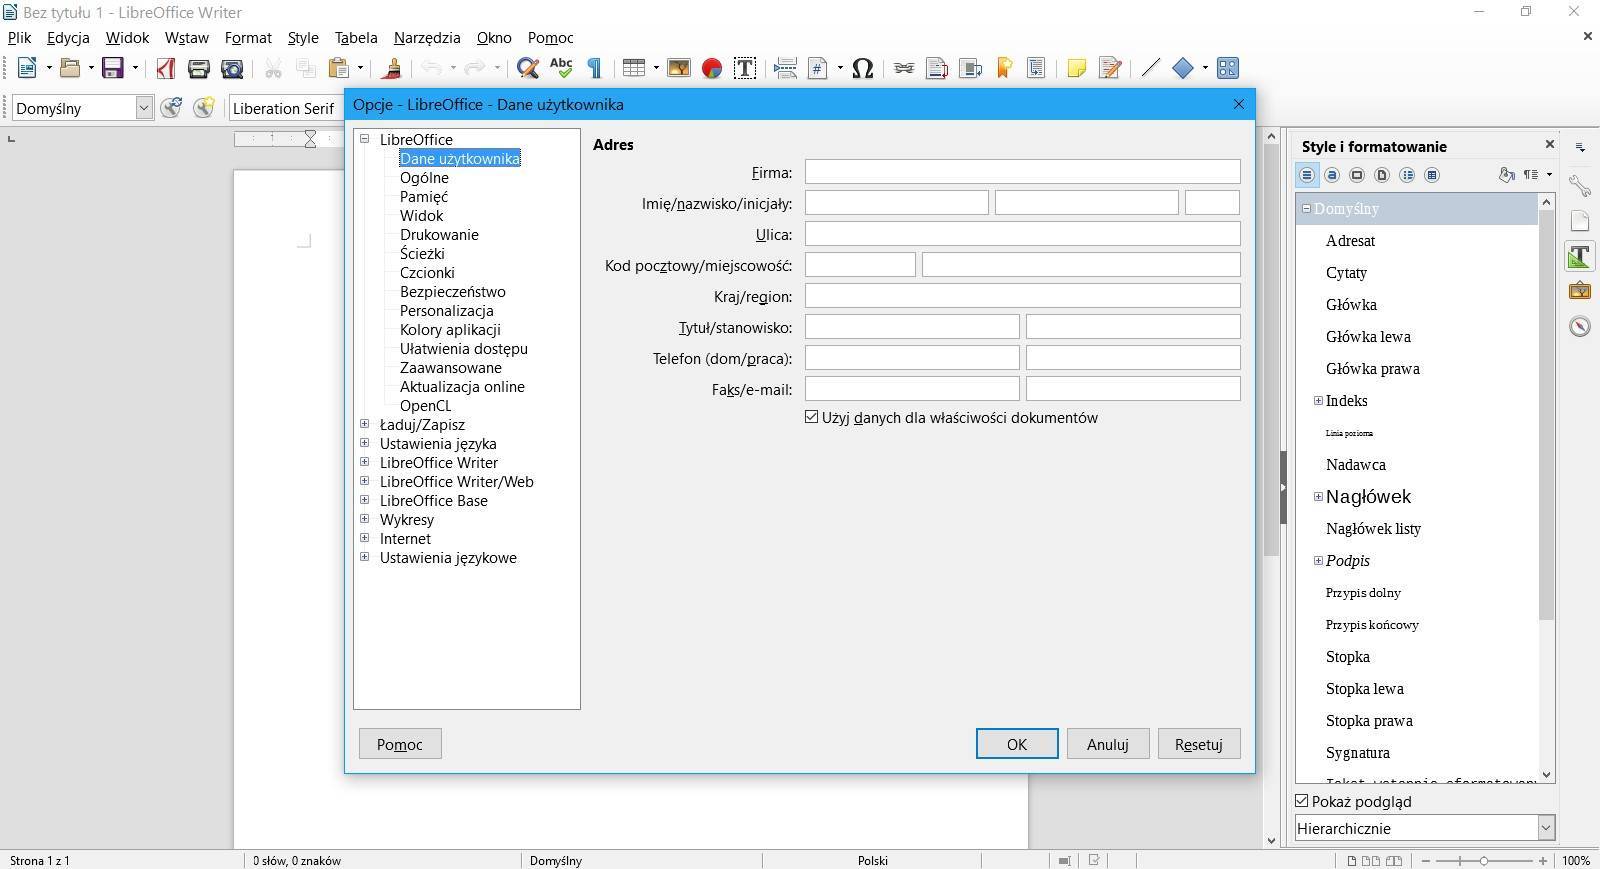Click the Insert cross-reference icon

(x=1036, y=68)
